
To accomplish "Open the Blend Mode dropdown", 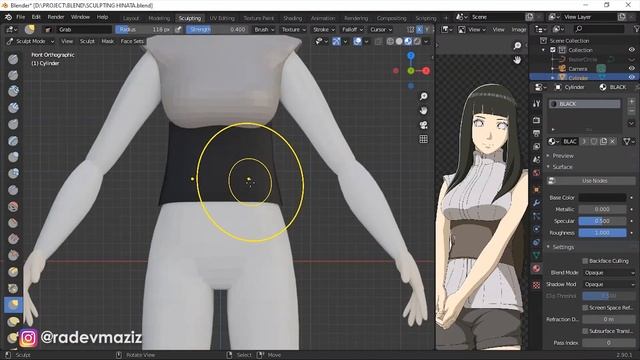I will pos(609,273).
